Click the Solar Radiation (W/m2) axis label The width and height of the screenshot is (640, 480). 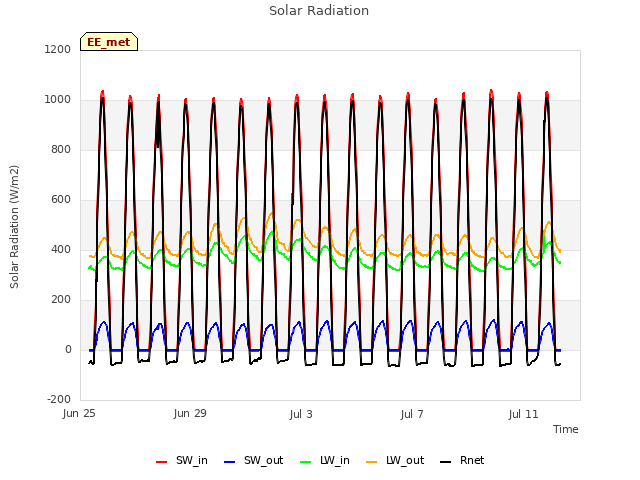(x=14, y=227)
